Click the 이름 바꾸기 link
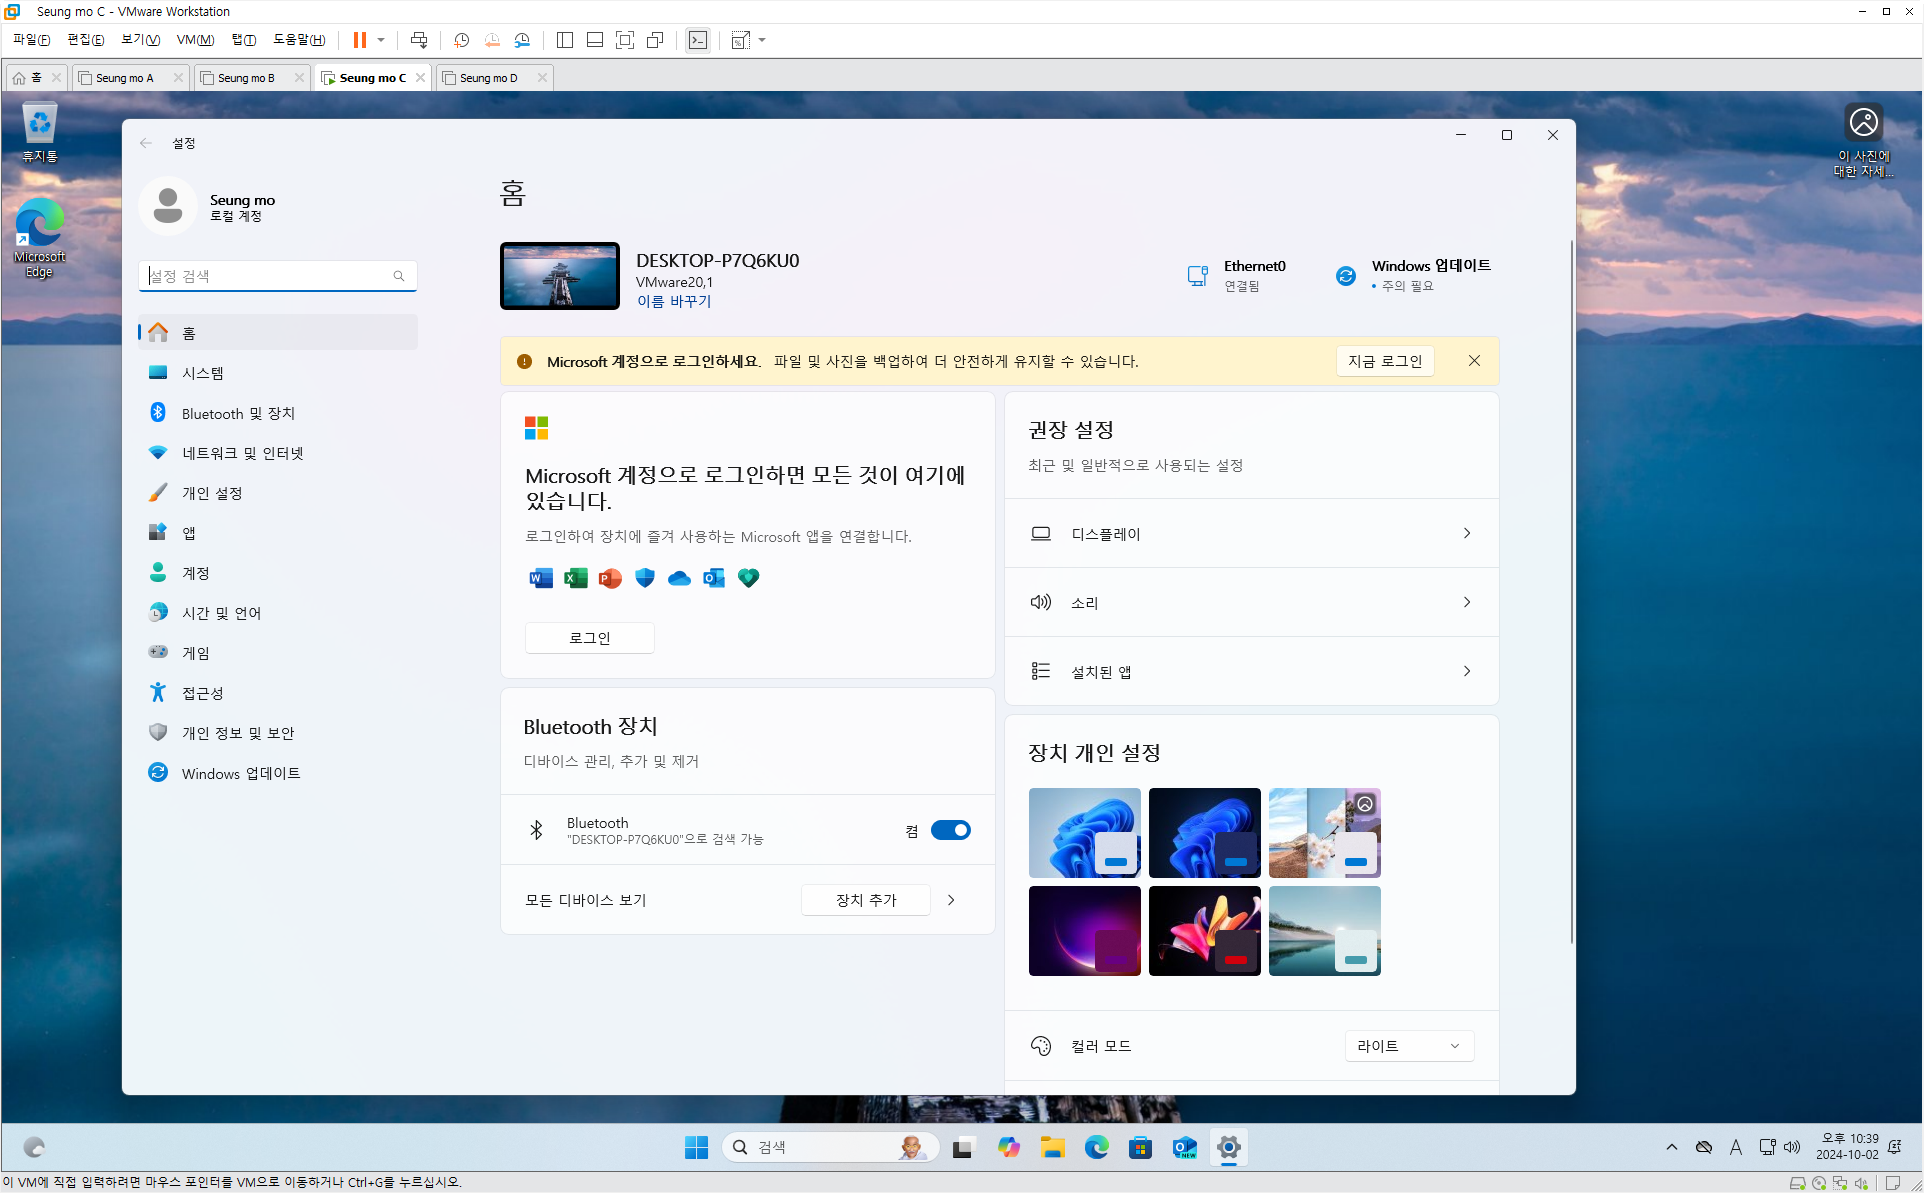Screen dimensions: 1924x1193 click(x=674, y=301)
